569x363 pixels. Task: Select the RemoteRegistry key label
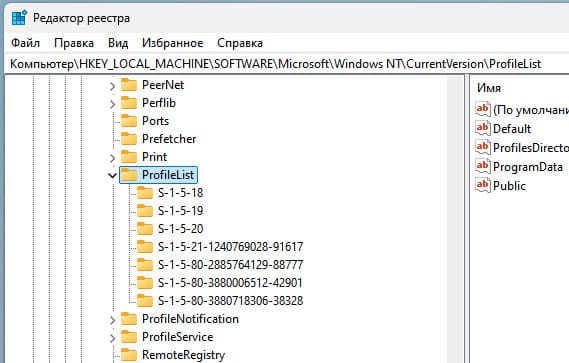tap(183, 355)
